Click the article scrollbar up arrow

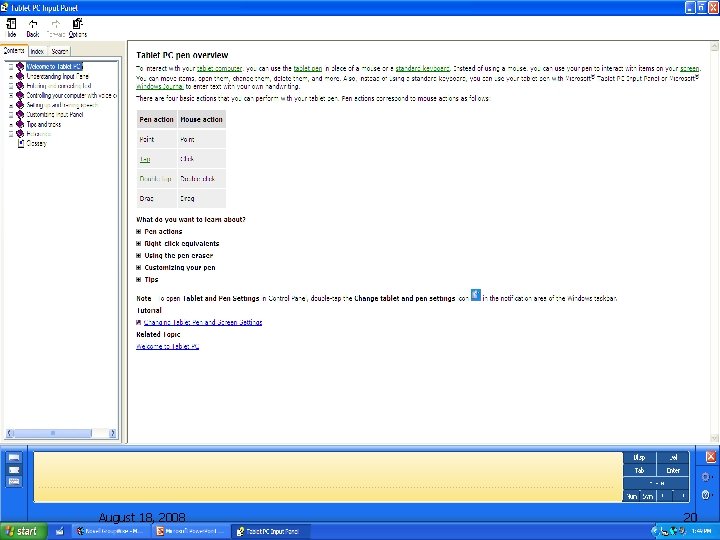tap(714, 46)
